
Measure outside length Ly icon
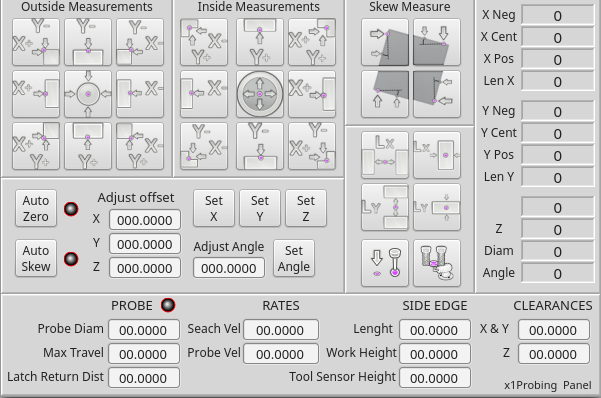[x=437, y=207]
